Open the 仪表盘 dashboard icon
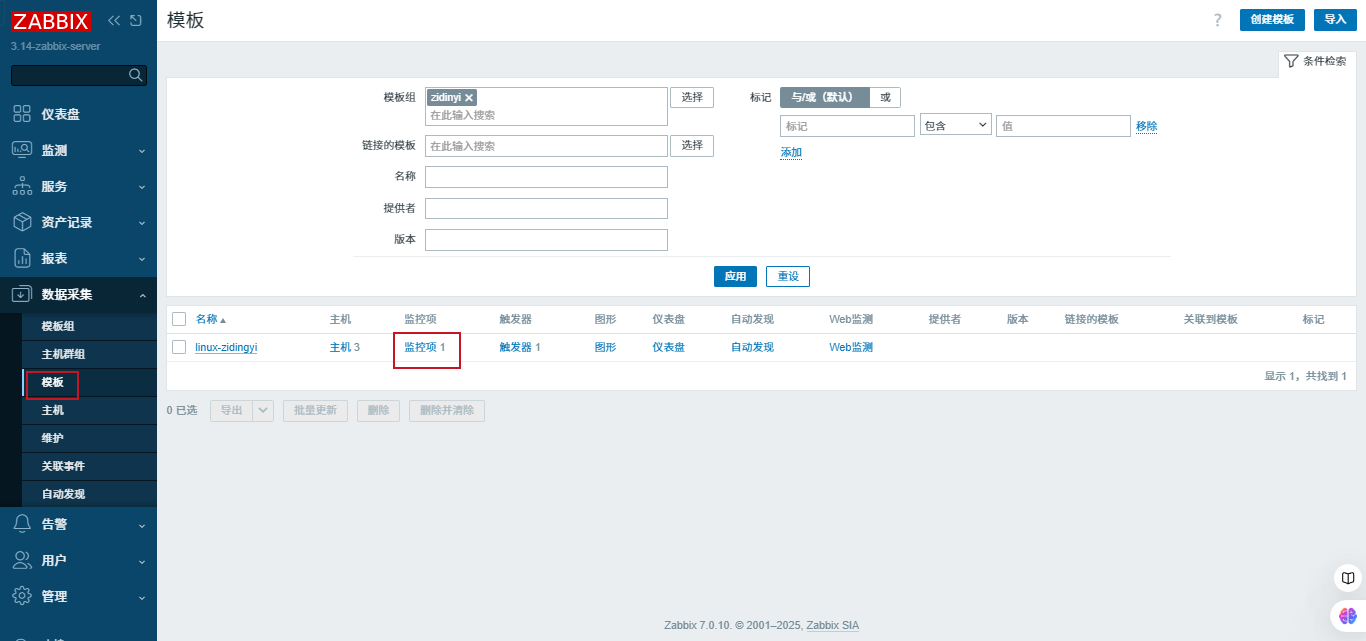 (22, 114)
